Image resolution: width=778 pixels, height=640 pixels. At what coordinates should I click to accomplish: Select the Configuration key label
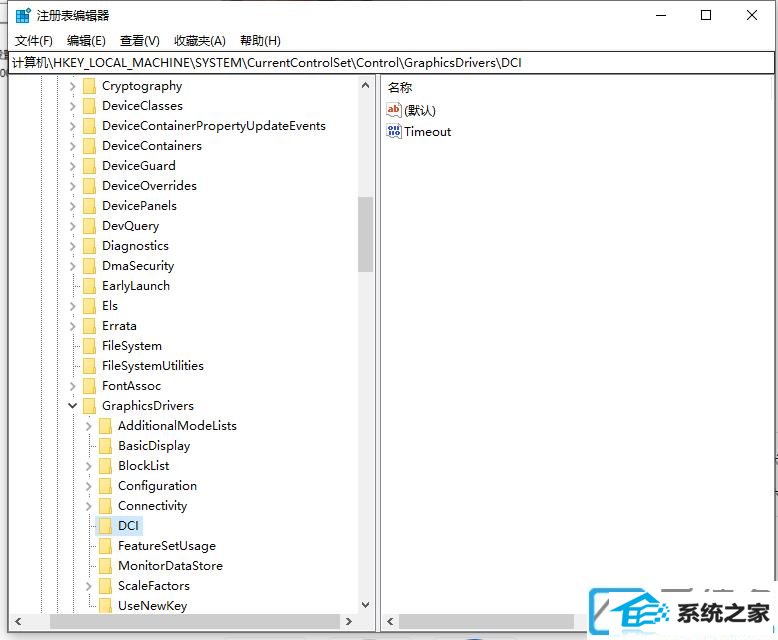pos(157,486)
